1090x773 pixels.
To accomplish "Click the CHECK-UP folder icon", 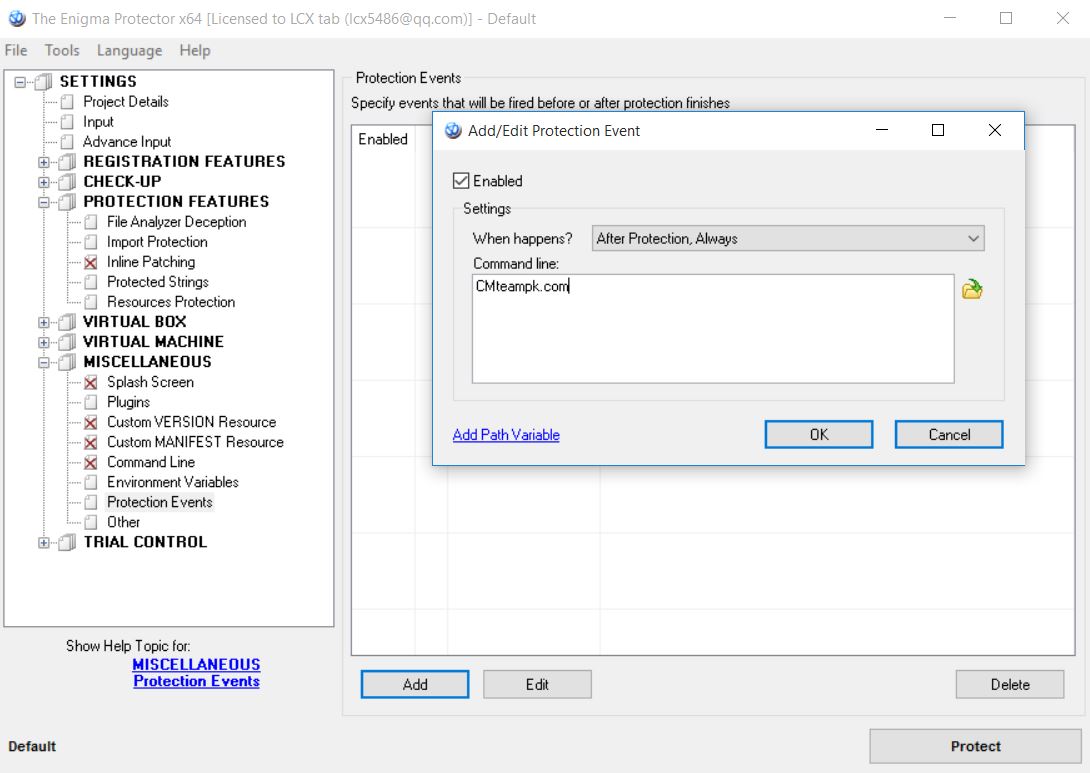I will (x=67, y=182).
